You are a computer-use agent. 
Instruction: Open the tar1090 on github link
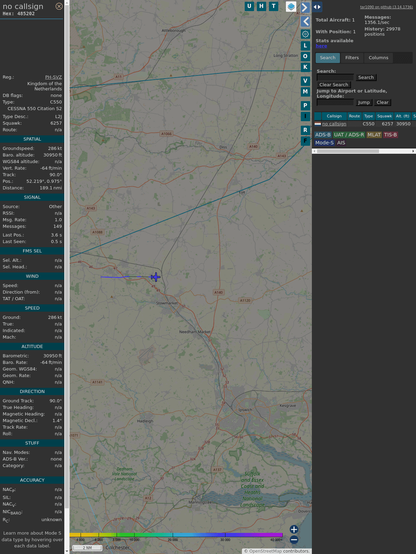click(x=386, y=7)
